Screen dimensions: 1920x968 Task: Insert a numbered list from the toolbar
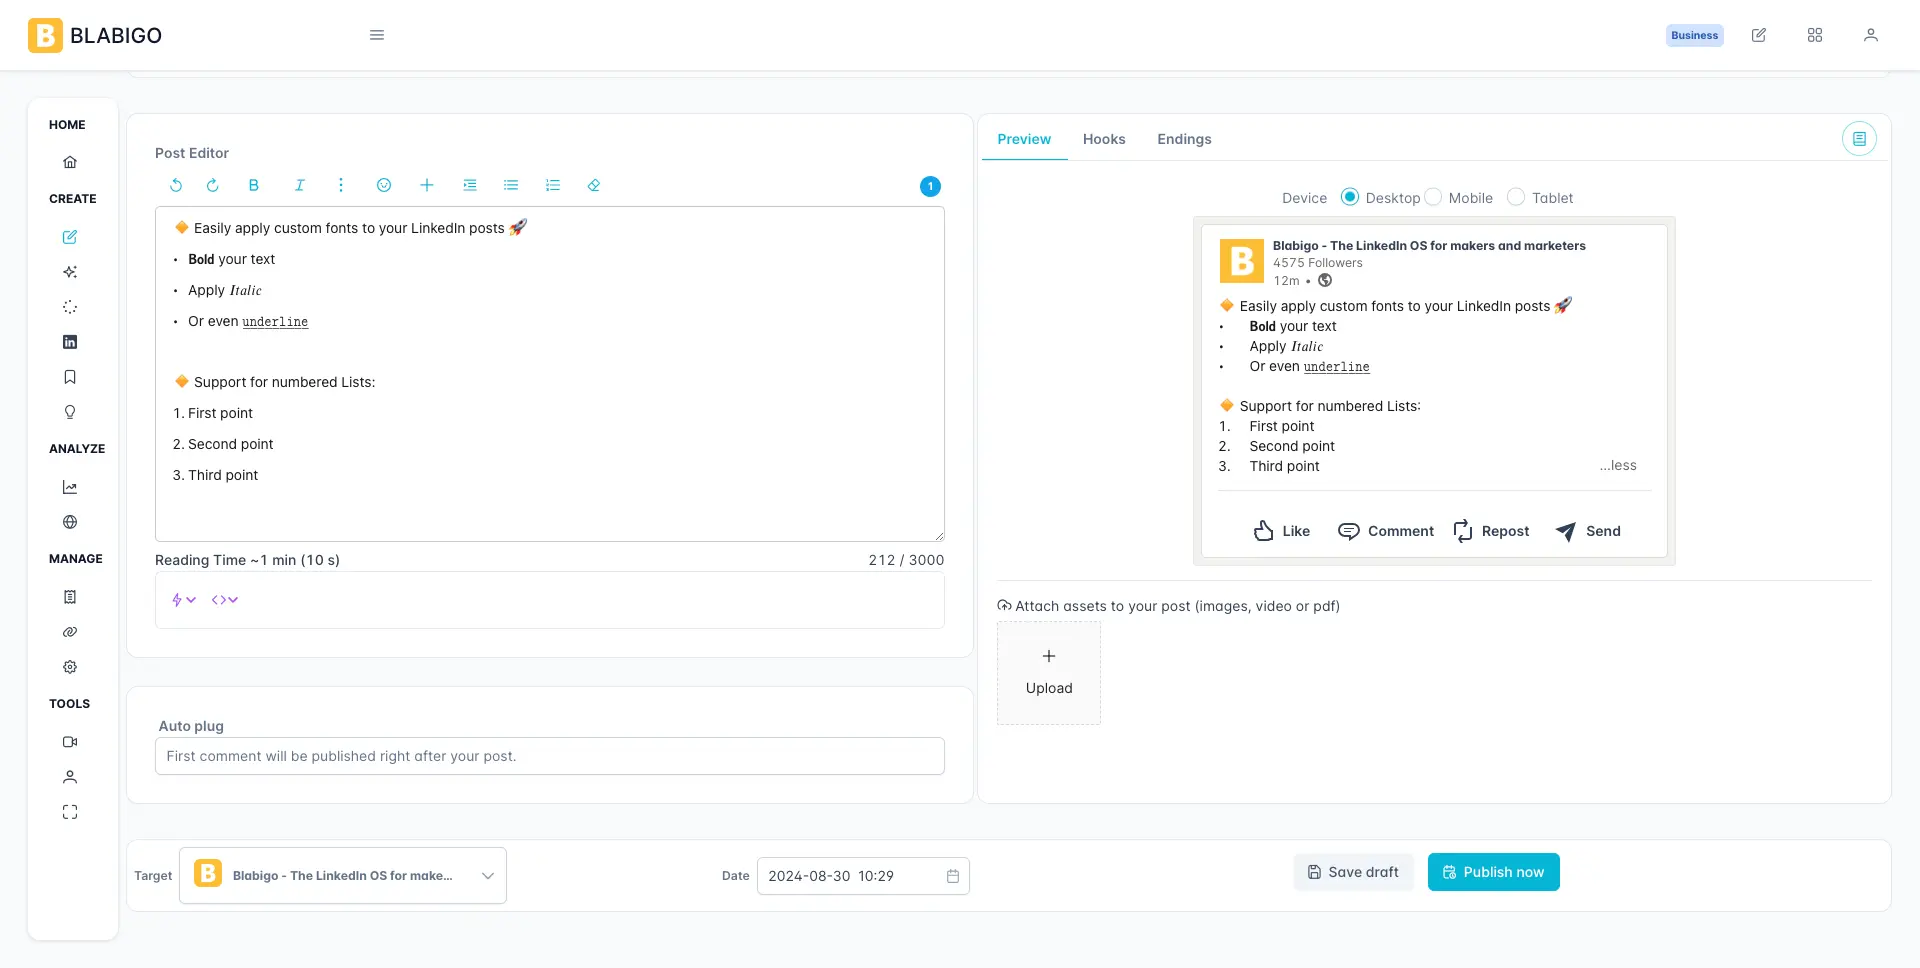pos(553,185)
